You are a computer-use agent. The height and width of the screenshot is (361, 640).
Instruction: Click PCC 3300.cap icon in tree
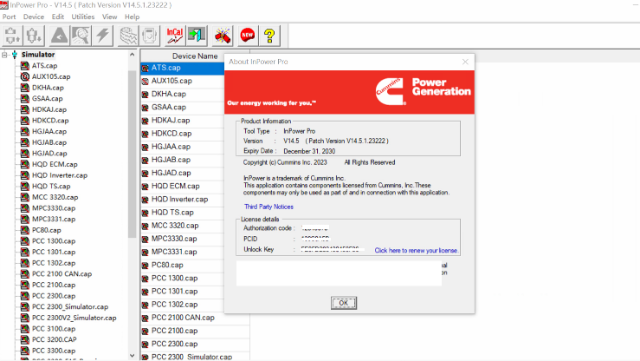click(25, 351)
